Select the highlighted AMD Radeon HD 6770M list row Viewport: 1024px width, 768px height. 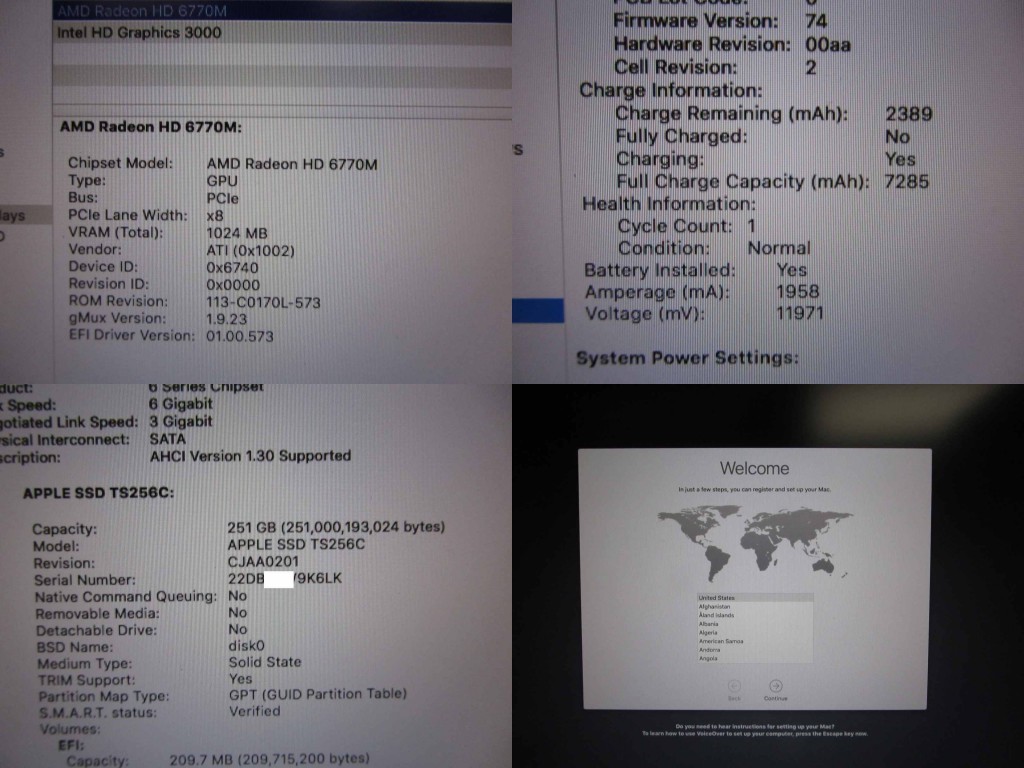point(282,10)
